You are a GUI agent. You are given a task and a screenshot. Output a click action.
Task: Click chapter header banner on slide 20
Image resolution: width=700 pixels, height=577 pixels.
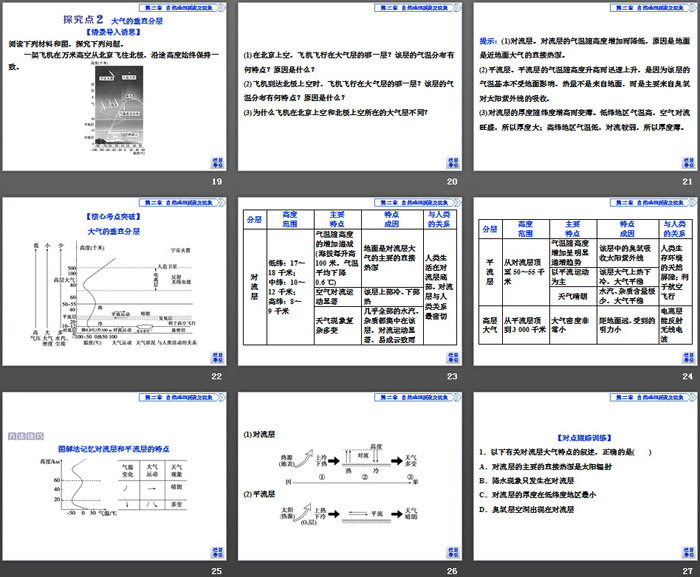pos(418,8)
